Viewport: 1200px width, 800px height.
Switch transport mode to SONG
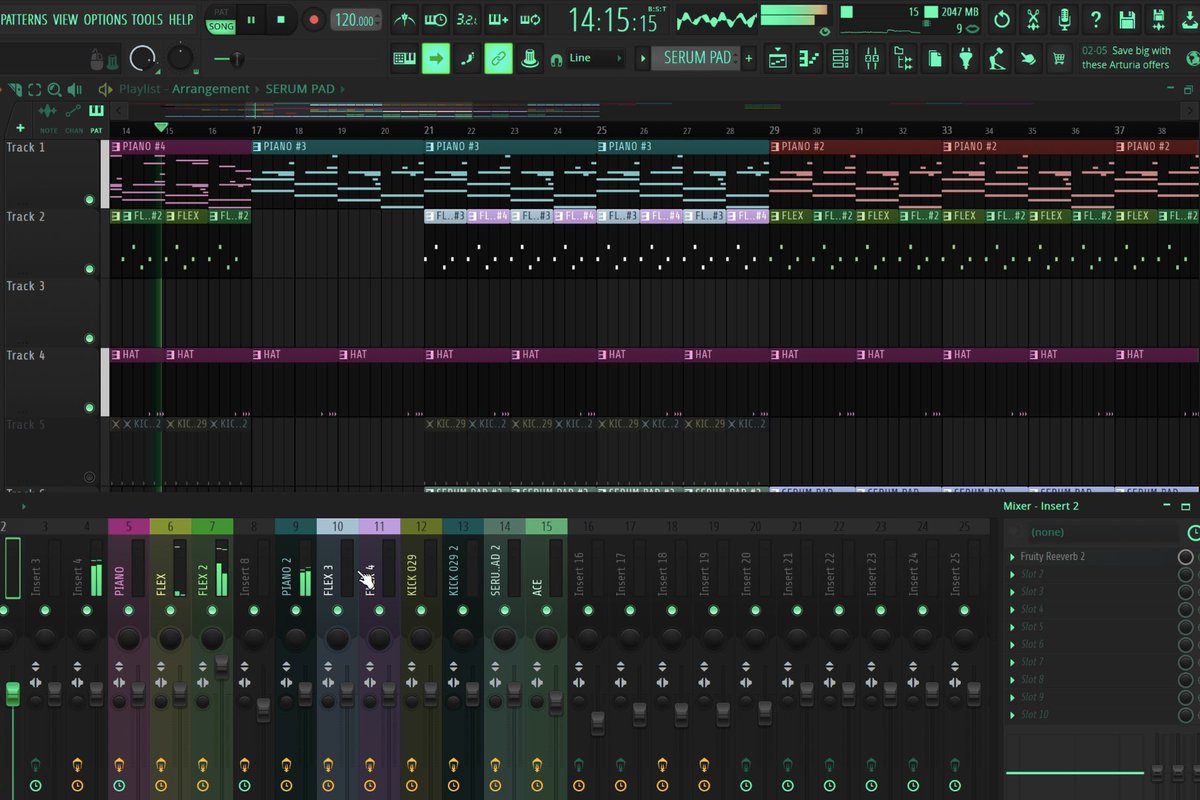[221, 26]
